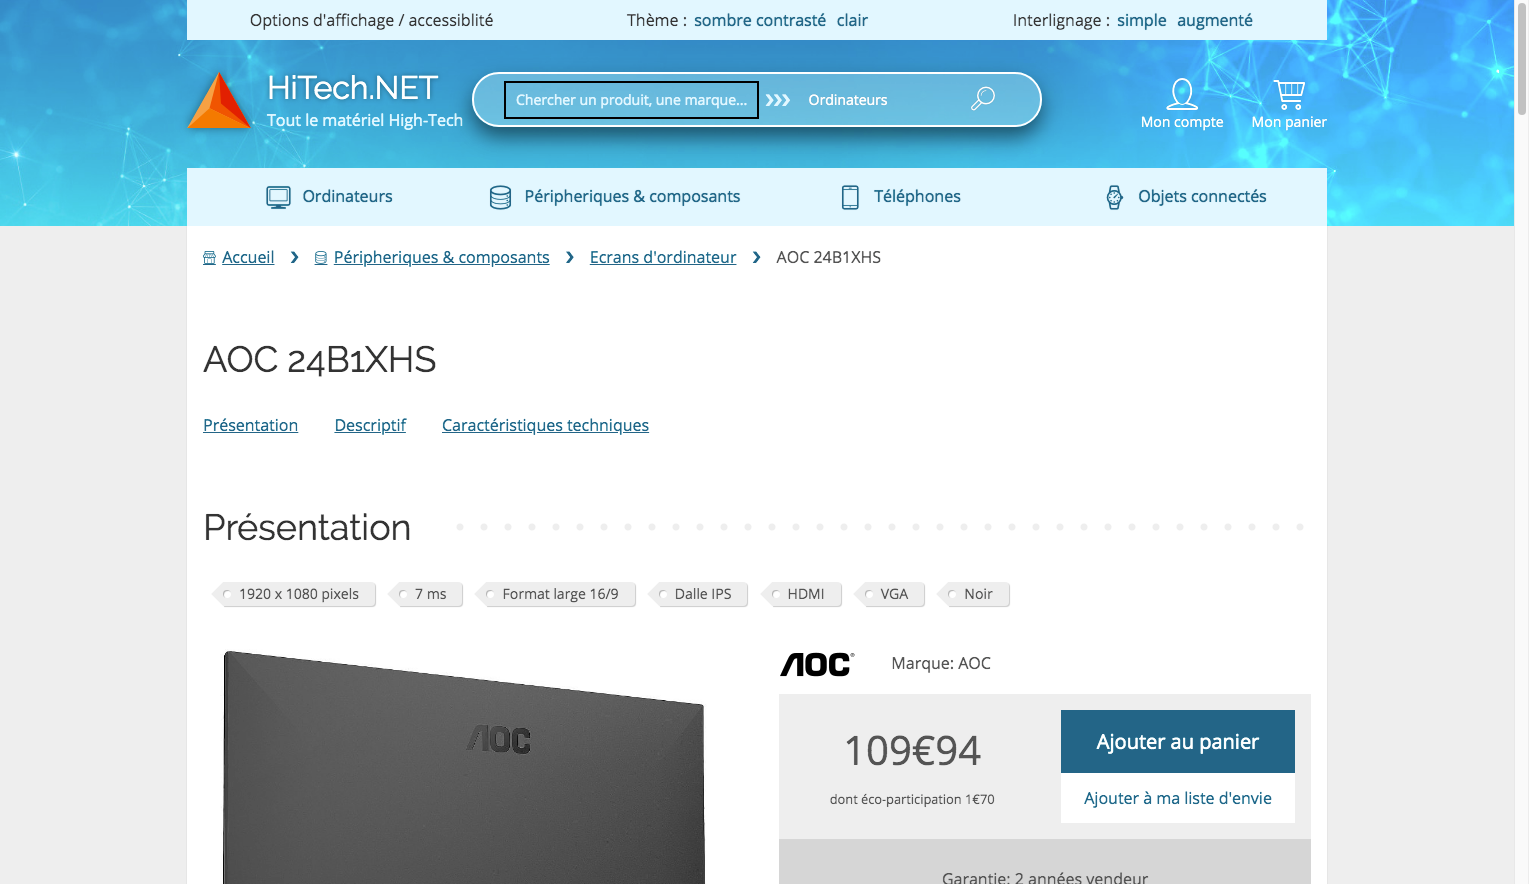Click the magnifying glass search icon
Viewport: 1529px width, 884px height.
[x=983, y=98]
